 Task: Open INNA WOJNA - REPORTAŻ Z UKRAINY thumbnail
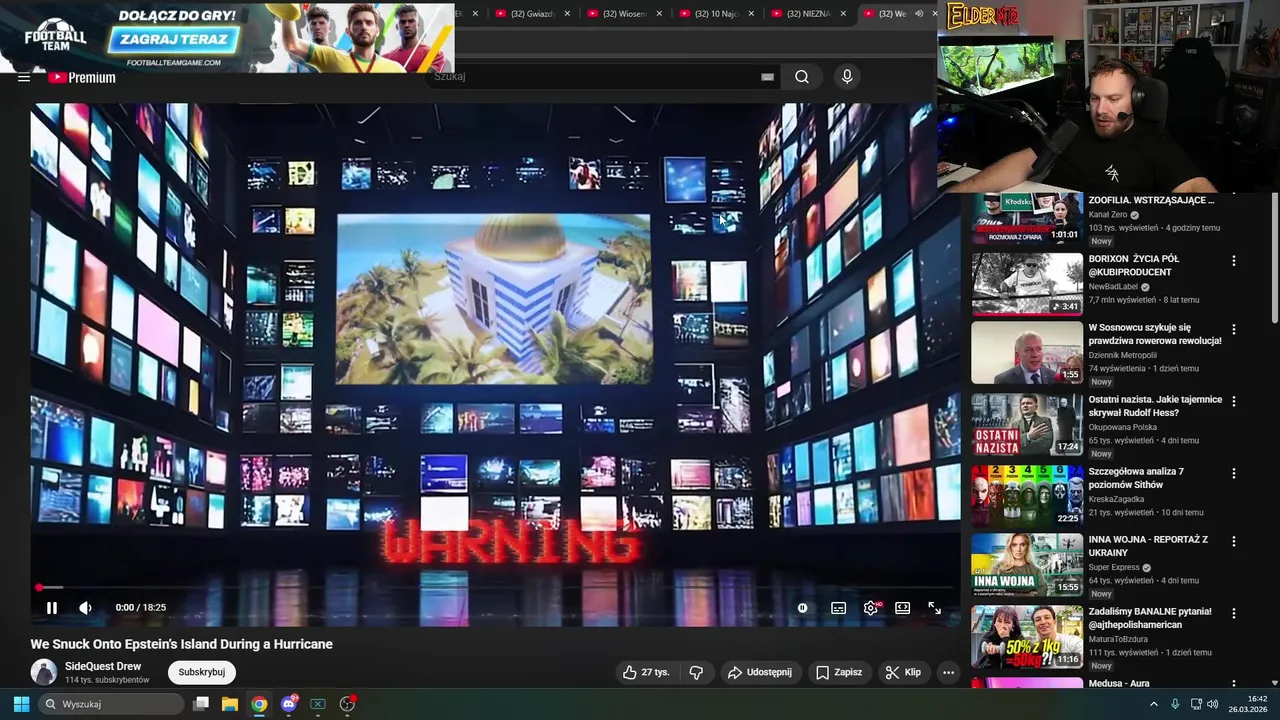[x=1027, y=564]
